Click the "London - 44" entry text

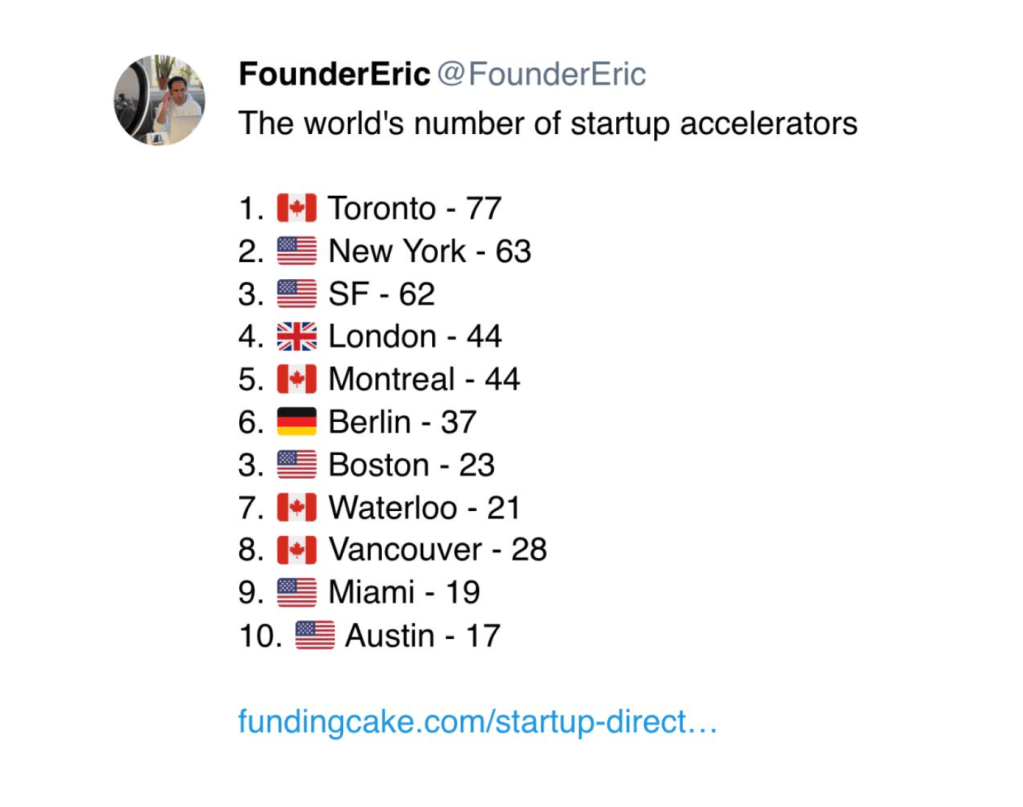click(415, 337)
